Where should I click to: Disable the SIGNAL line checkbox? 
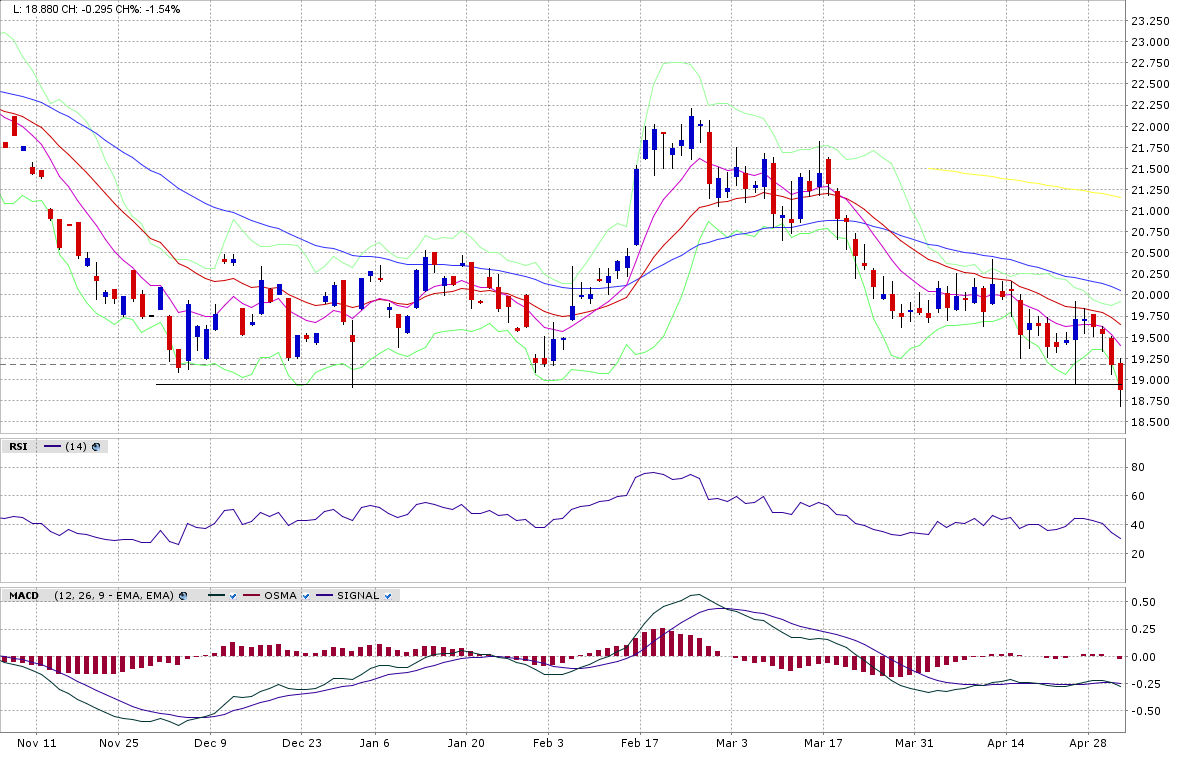[387, 596]
